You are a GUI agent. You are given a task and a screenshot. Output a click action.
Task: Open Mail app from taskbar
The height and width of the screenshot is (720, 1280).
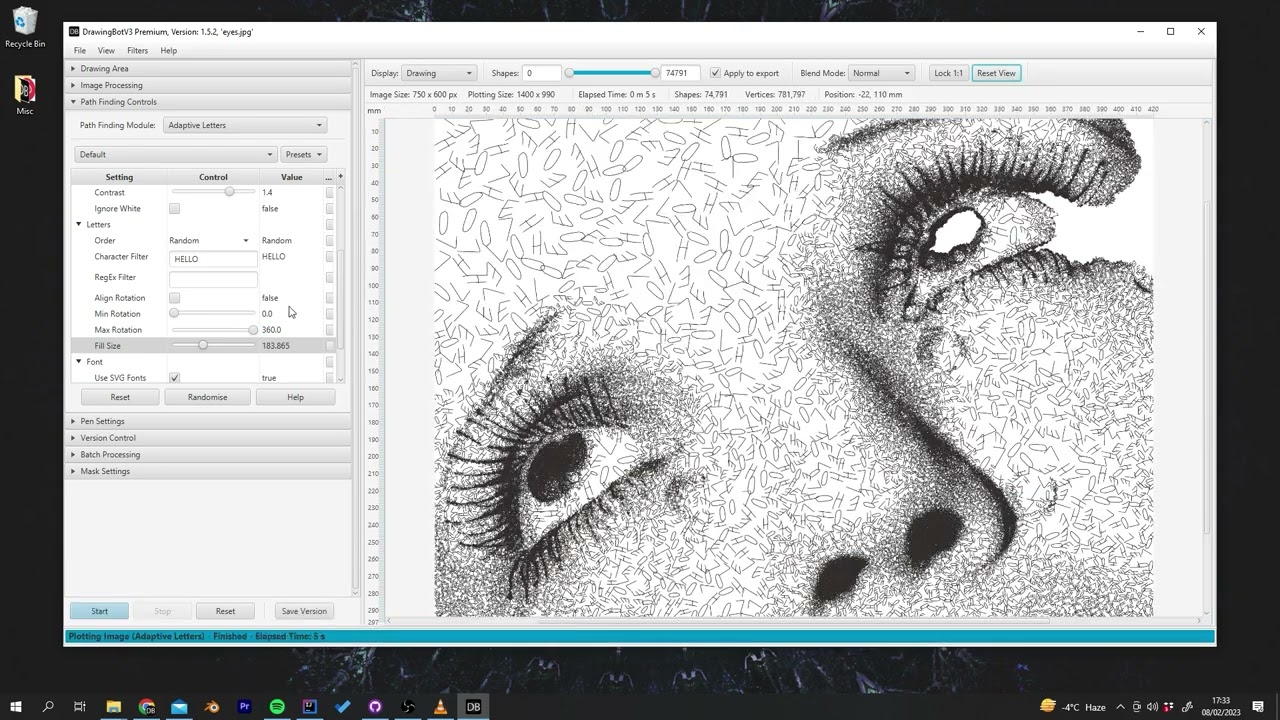click(179, 707)
